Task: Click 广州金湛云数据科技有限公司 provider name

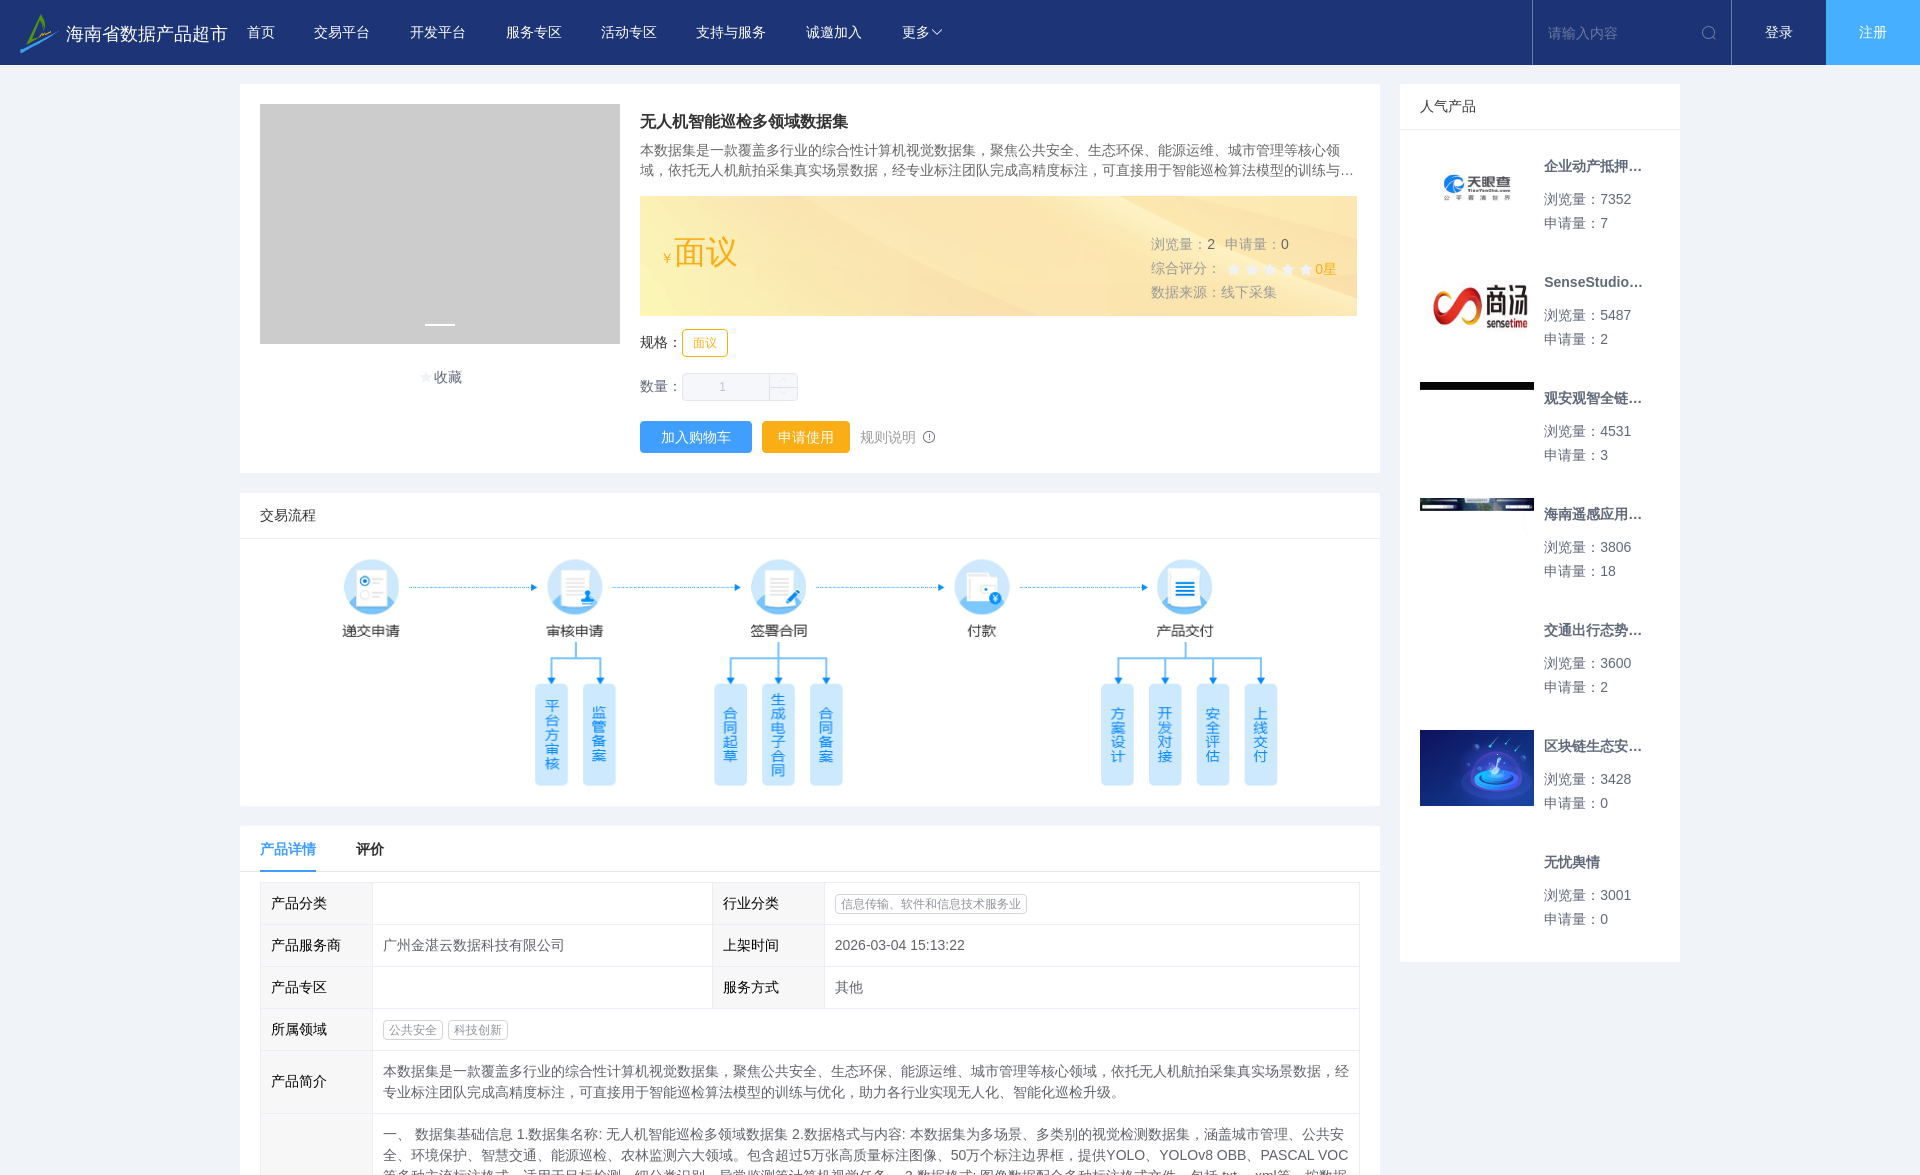Action: [474, 945]
